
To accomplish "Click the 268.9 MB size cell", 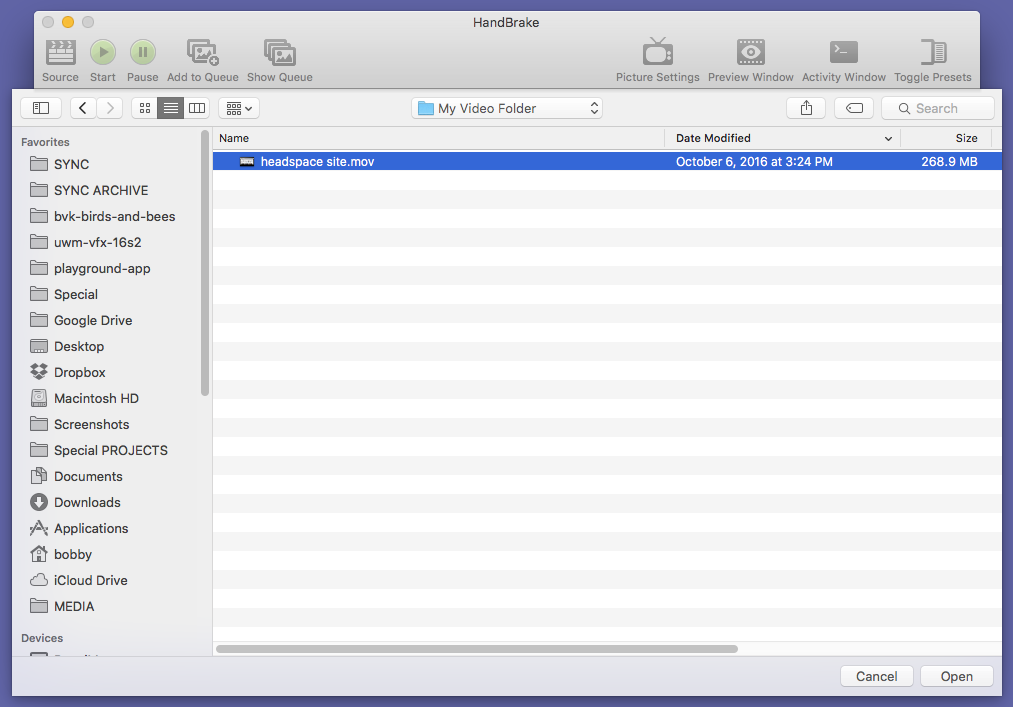I will pyautogui.click(x=949, y=162).
